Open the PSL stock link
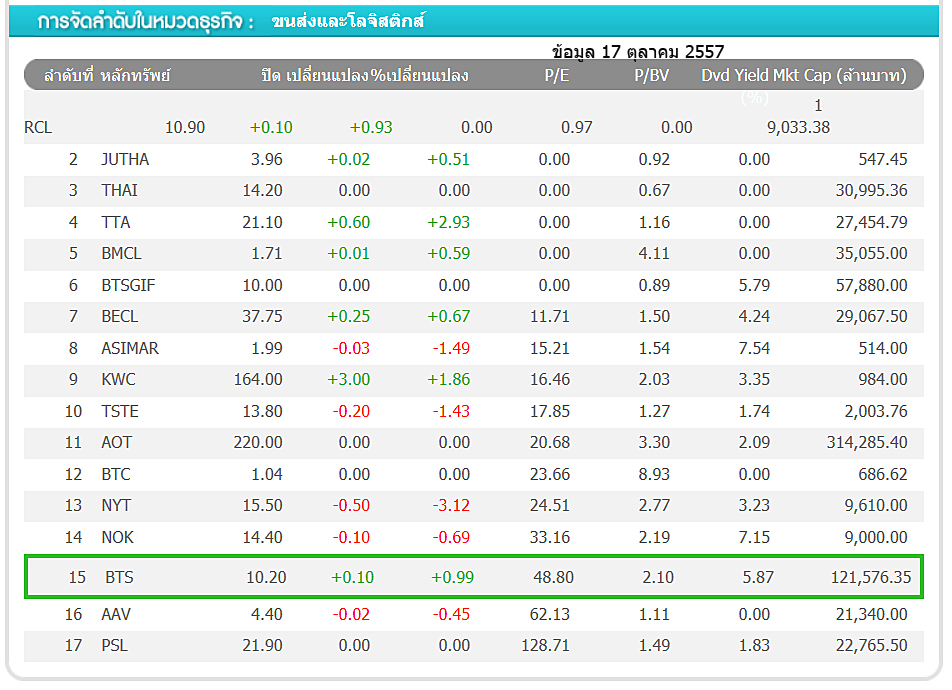This screenshot has width=952, height=690. 115,646
